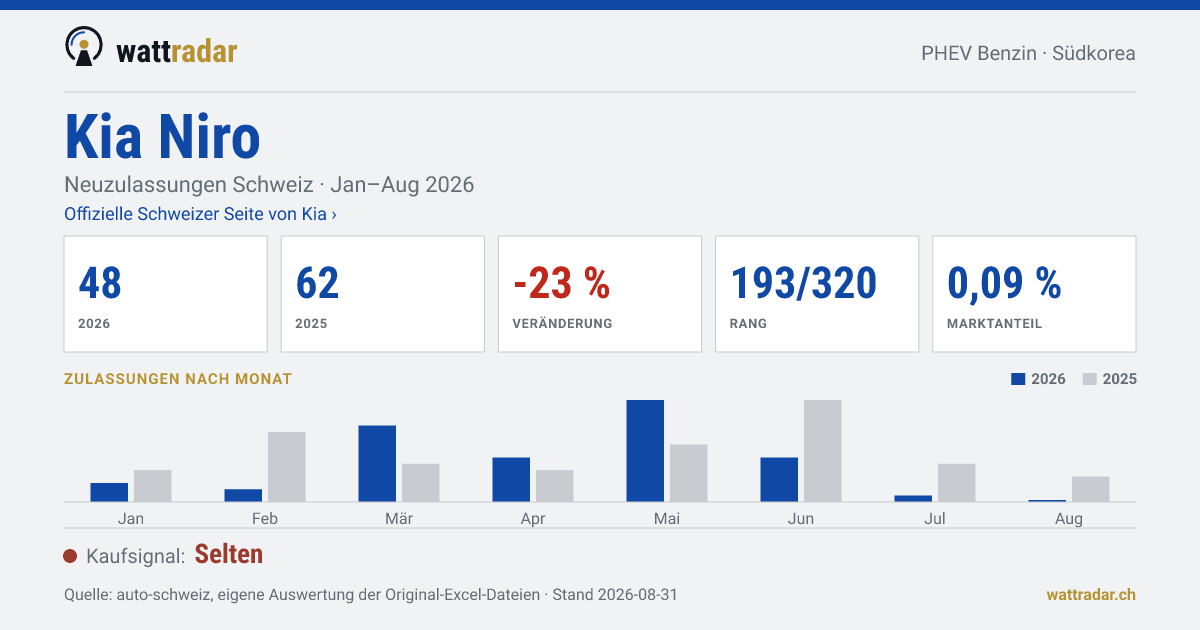
Task: Click the PHEV Benzin · Südkorea label
Action: [x=1028, y=53]
